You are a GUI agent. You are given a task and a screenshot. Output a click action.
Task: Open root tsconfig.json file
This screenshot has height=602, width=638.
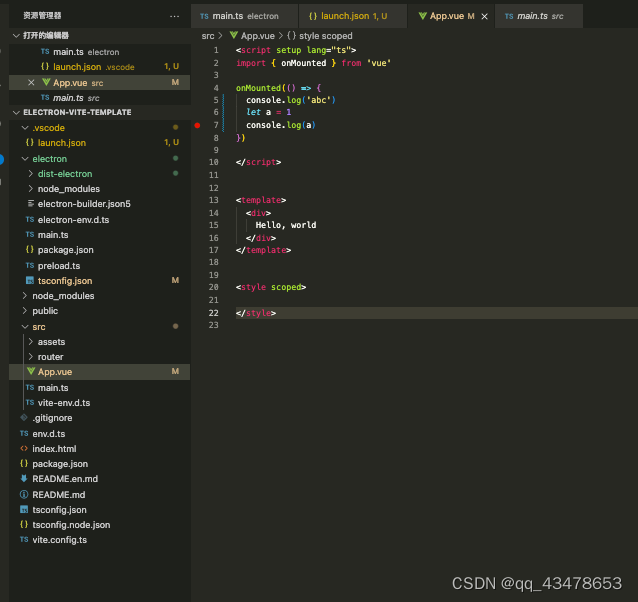click(99, 510)
